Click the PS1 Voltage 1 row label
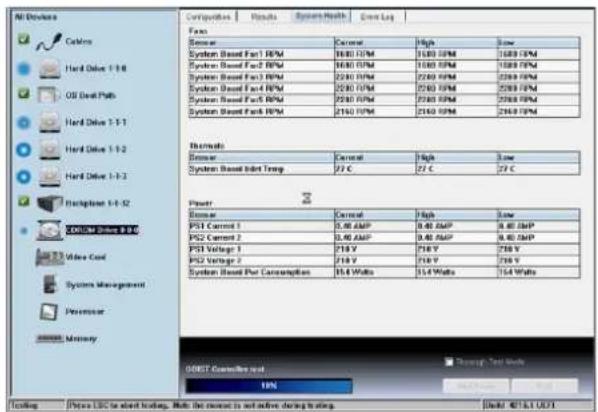Image resolution: width=598 pixels, height=412 pixels. 215,249
